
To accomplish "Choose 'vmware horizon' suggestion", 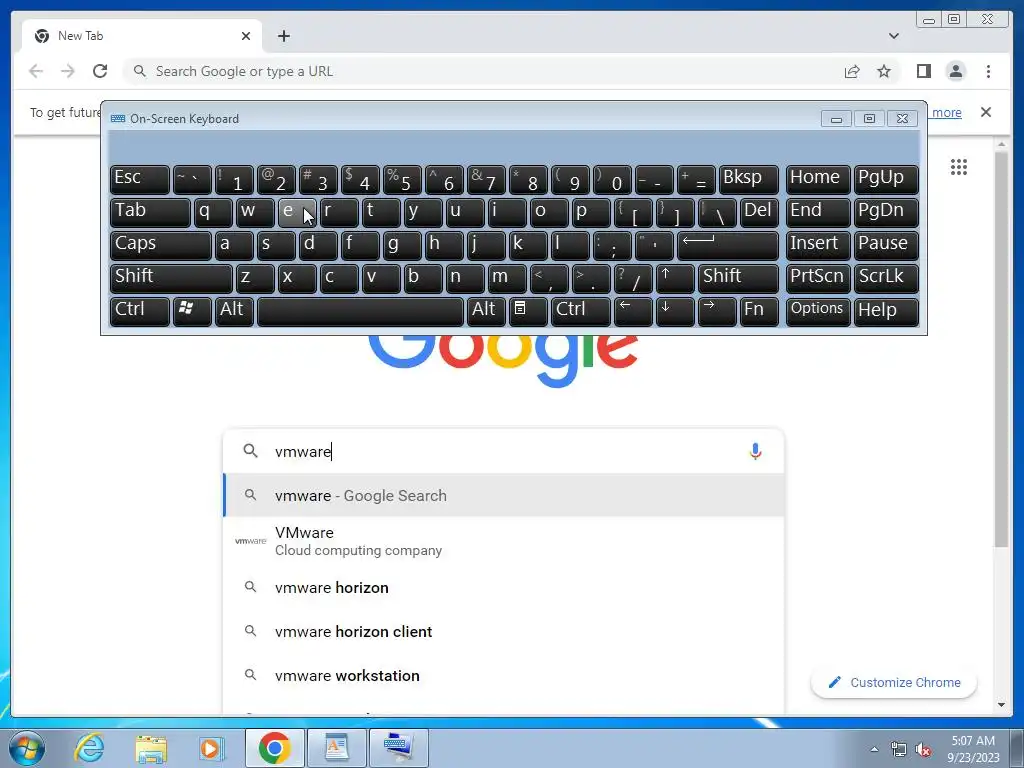I will pyautogui.click(x=504, y=588).
